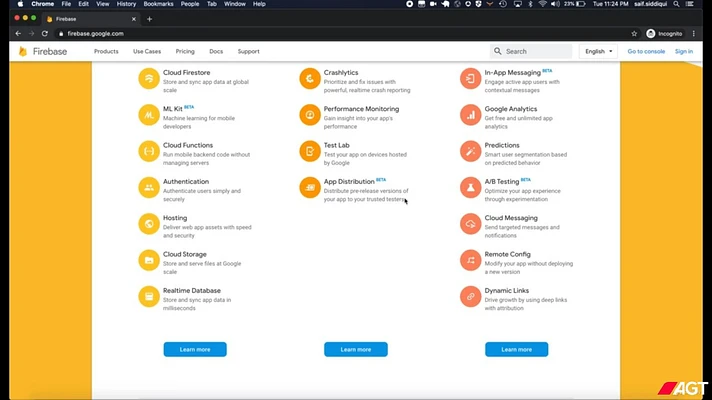This screenshot has width=712, height=400.
Task: Reload the page with the refresh icon
Action: point(44,34)
